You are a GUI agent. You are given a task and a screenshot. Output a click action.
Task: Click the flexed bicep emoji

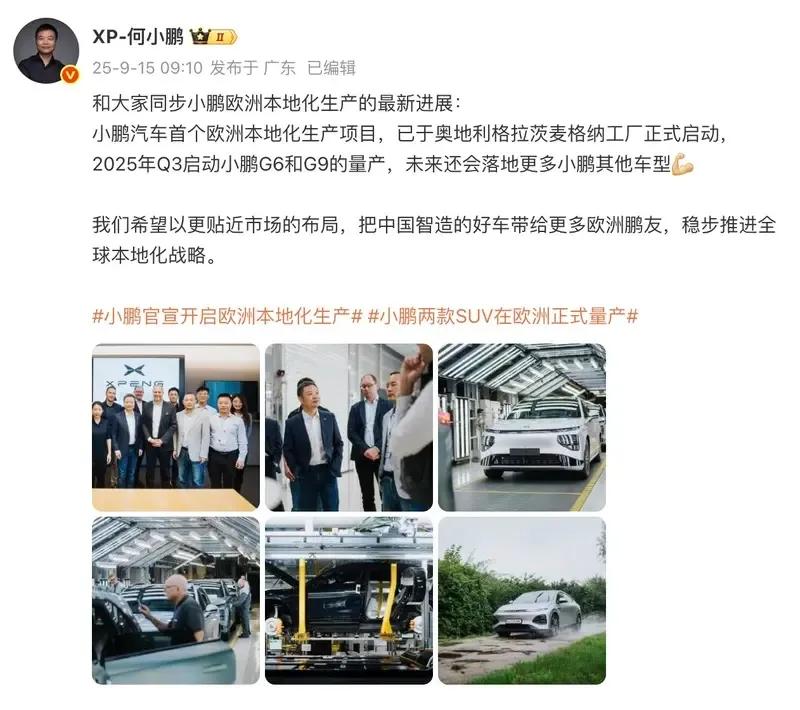click(682, 164)
